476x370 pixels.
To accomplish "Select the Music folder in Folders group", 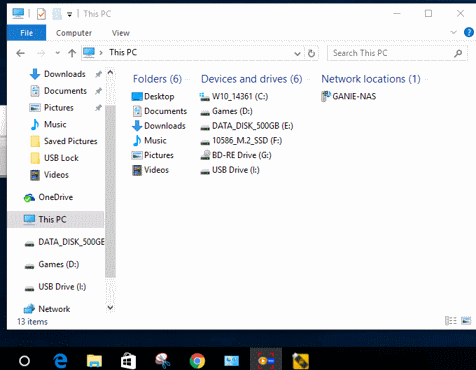I will click(149, 140).
